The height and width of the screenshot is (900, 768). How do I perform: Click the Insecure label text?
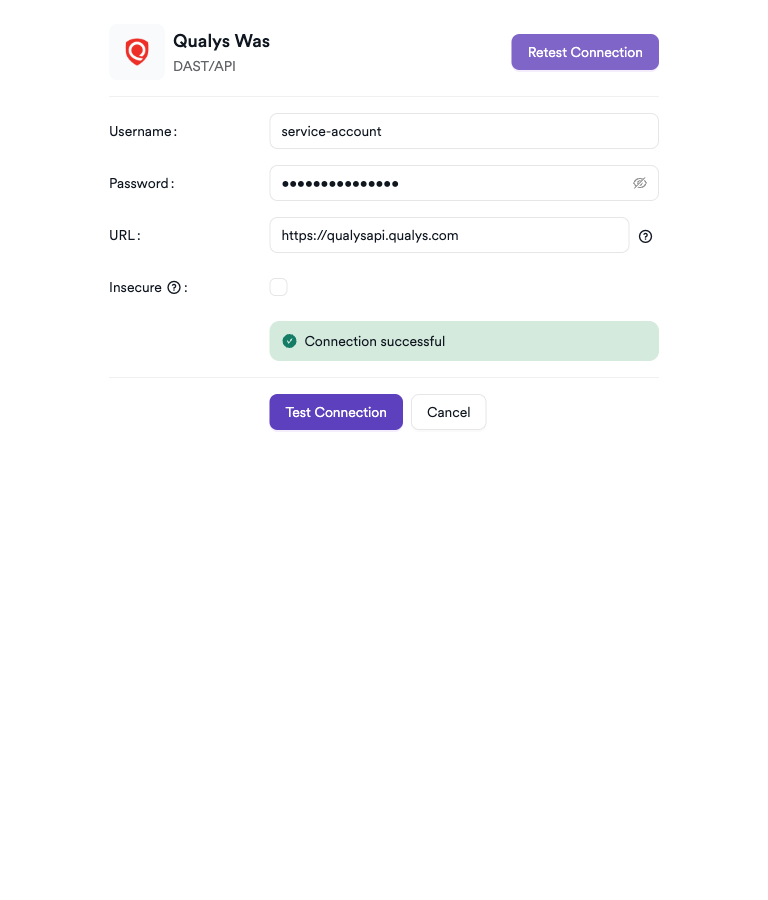pos(135,287)
